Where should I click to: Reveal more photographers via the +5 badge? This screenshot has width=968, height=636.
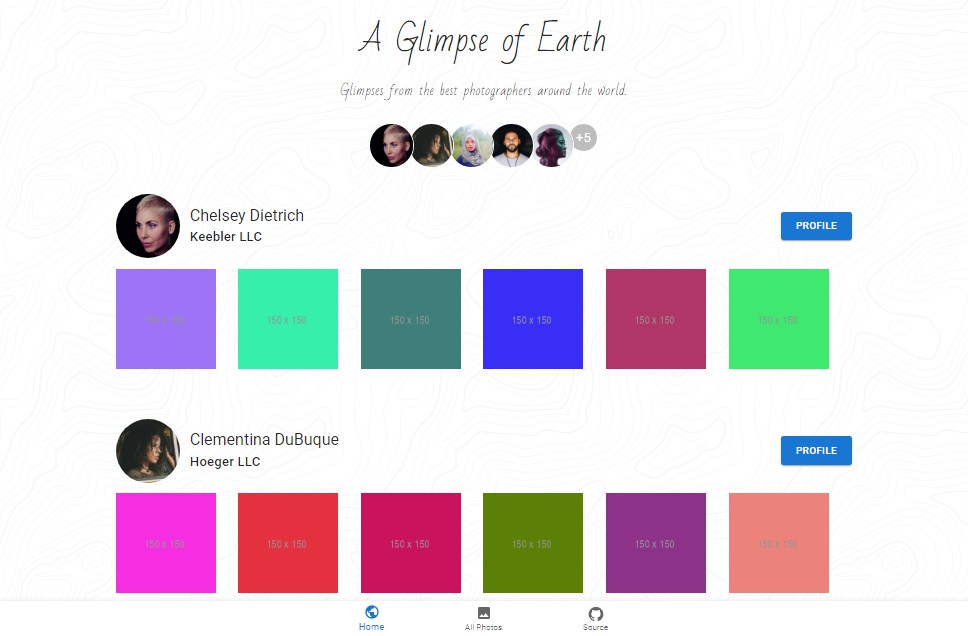point(584,138)
